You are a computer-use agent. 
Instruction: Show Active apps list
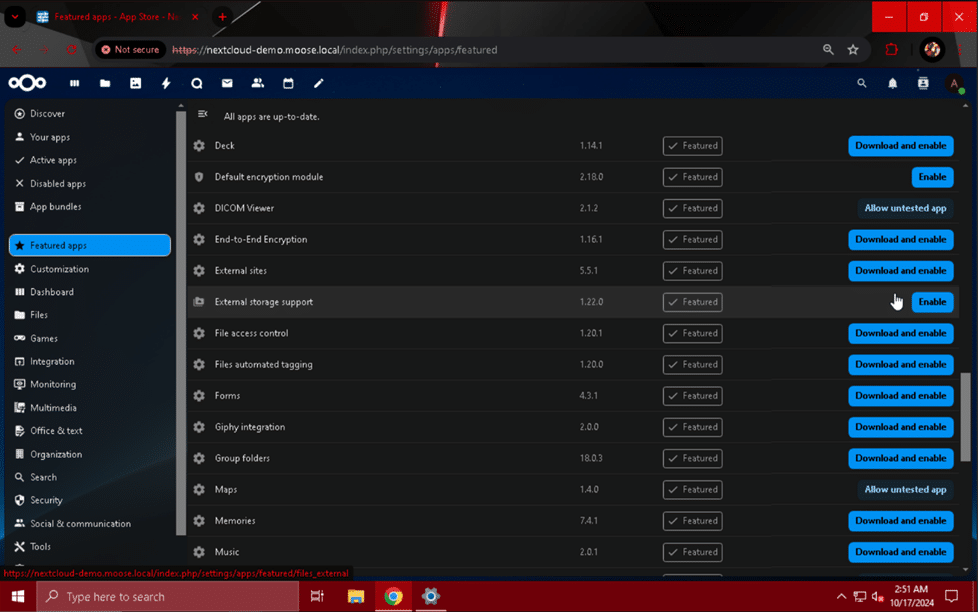[90, 160]
